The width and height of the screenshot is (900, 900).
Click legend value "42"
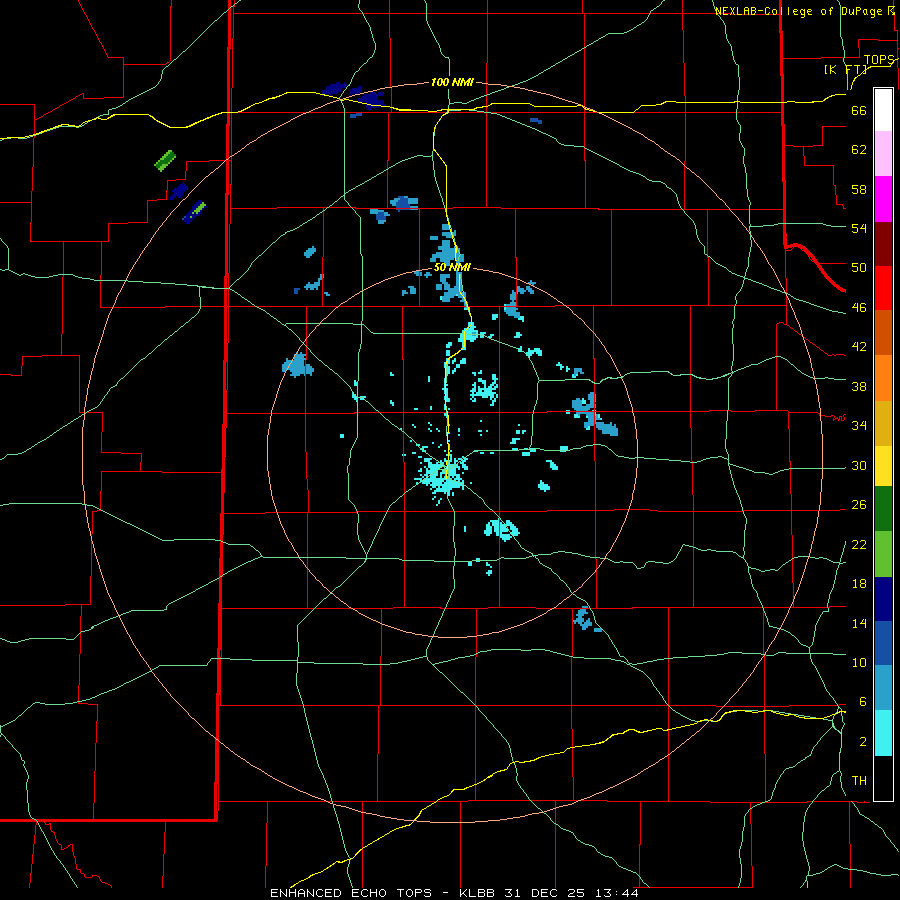pyautogui.click(x=859, y=347)
